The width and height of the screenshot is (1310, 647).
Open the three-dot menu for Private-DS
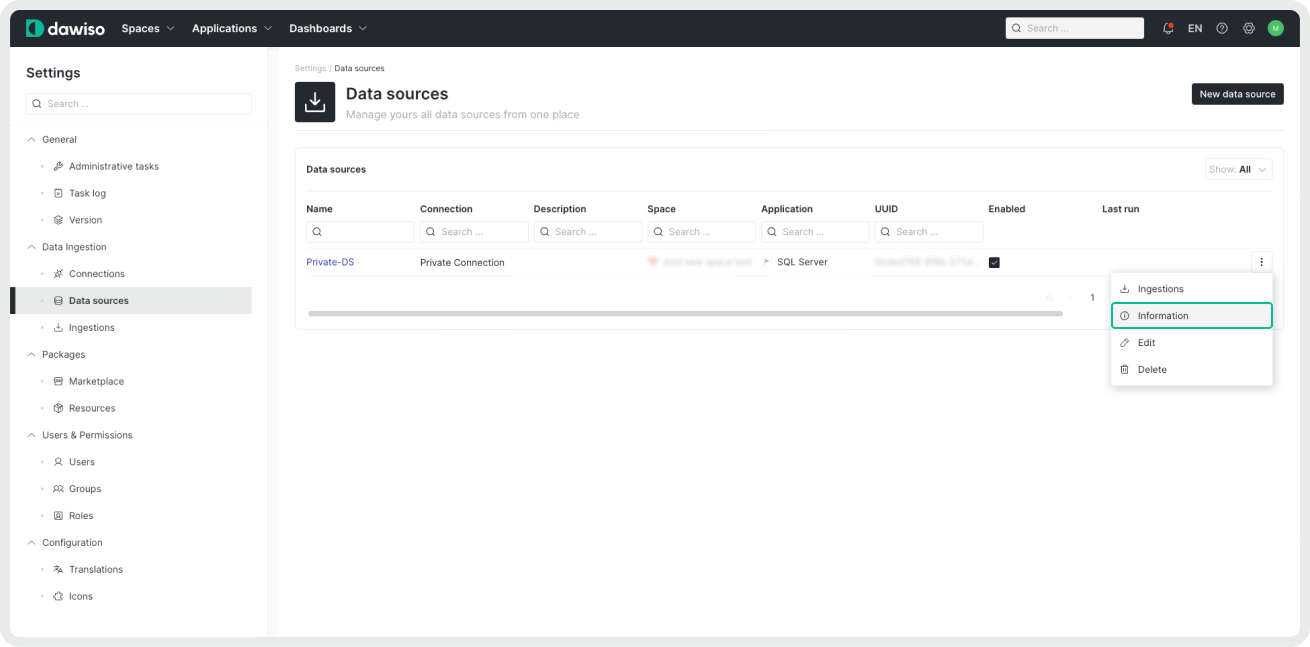(x=1261, y=262)
